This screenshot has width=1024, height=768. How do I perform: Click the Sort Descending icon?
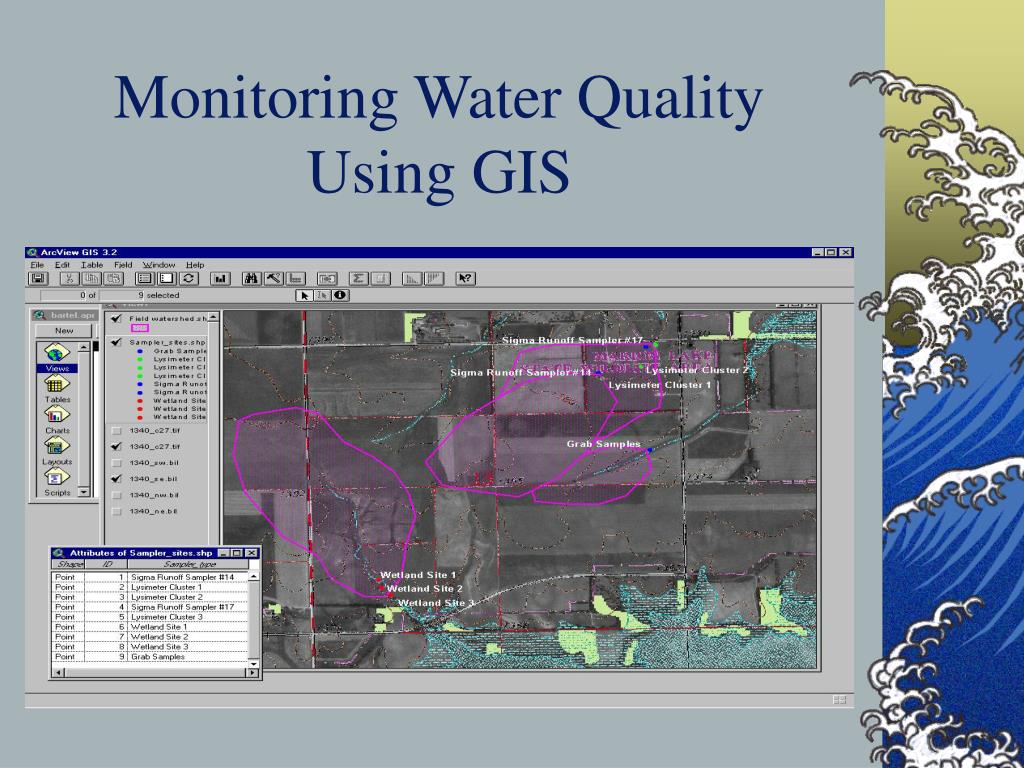(434, 279)
